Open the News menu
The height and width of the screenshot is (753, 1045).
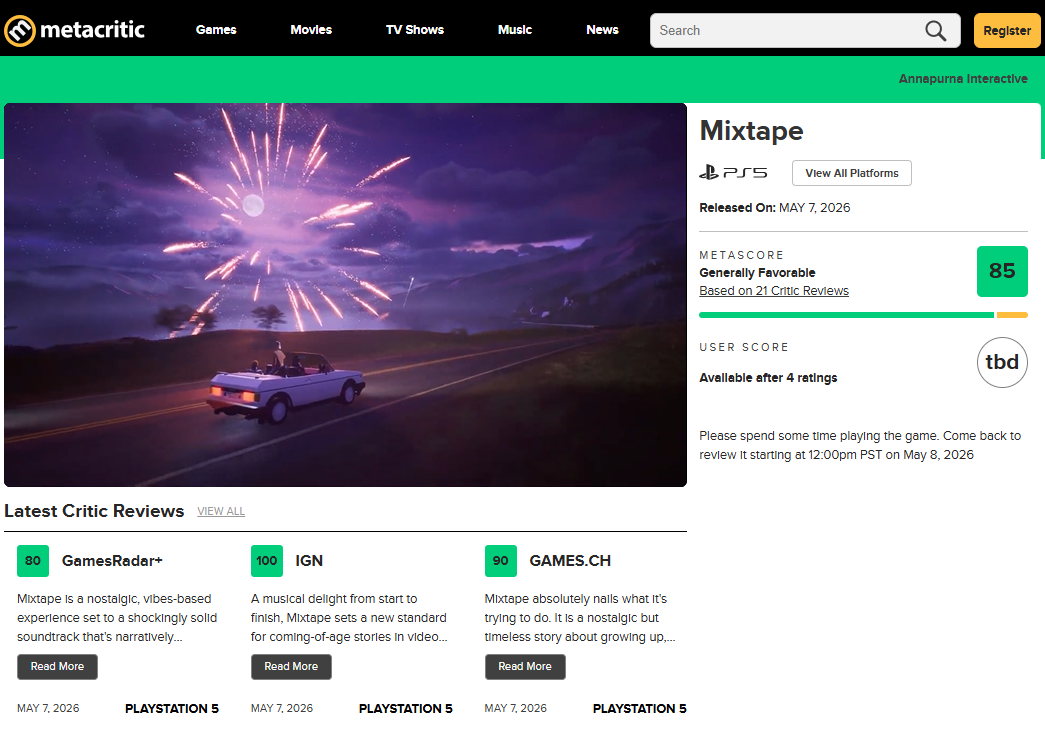coord(602,30)
